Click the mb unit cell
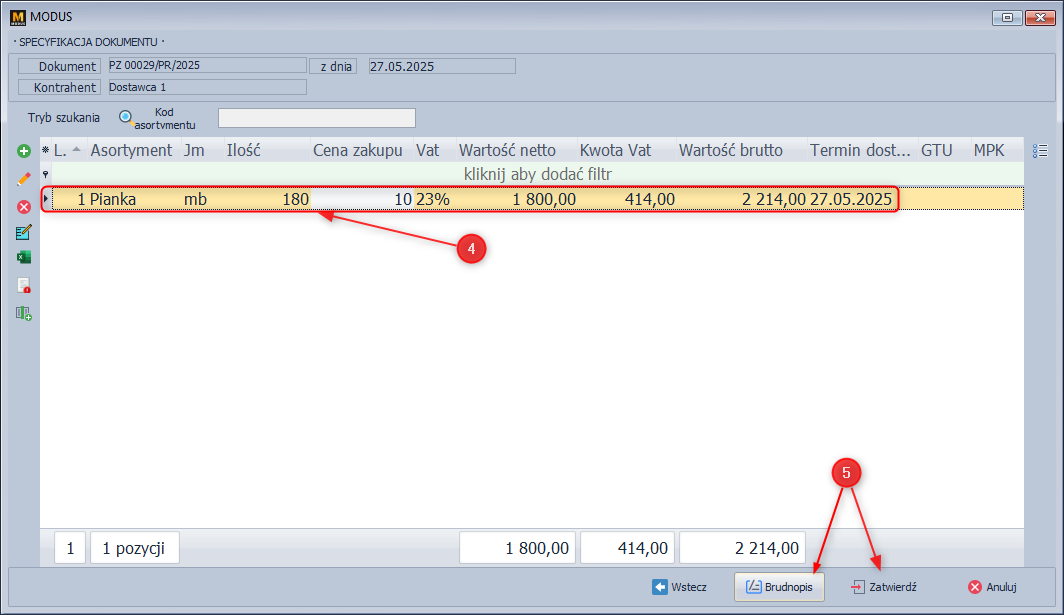Viewport: 1064px width, 615px height. click(202, 199)
